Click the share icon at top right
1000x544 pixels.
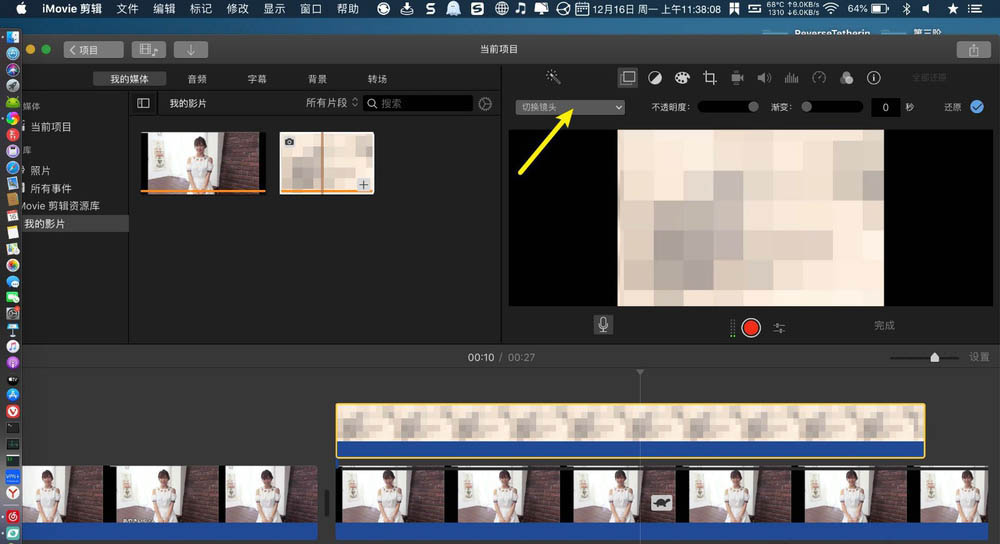coord(973,50)
